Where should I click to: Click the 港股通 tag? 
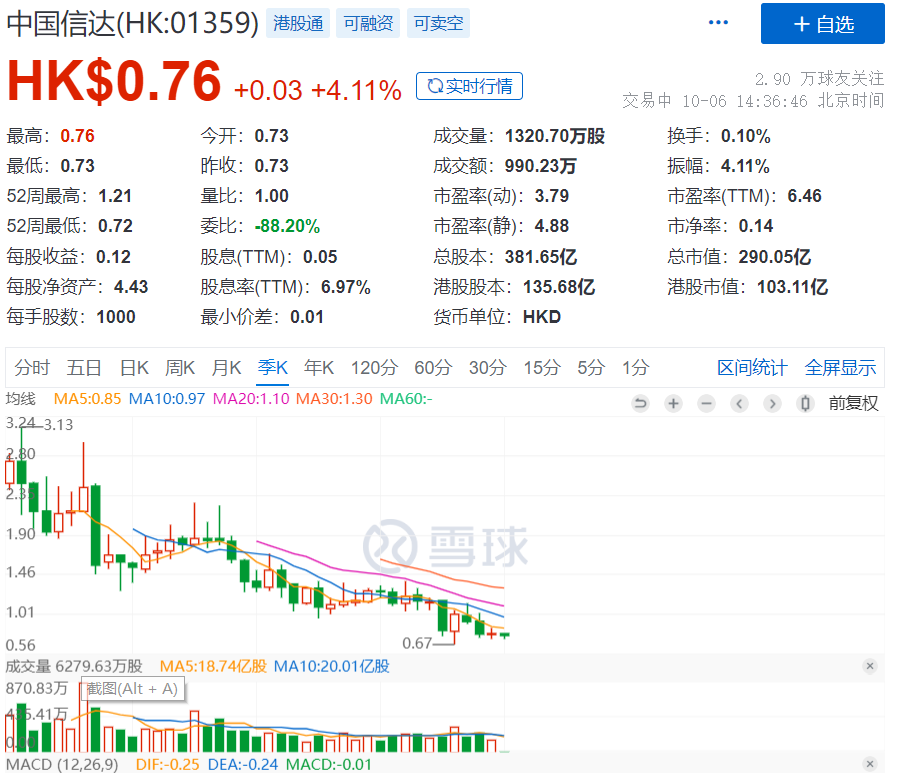point(298,23)
